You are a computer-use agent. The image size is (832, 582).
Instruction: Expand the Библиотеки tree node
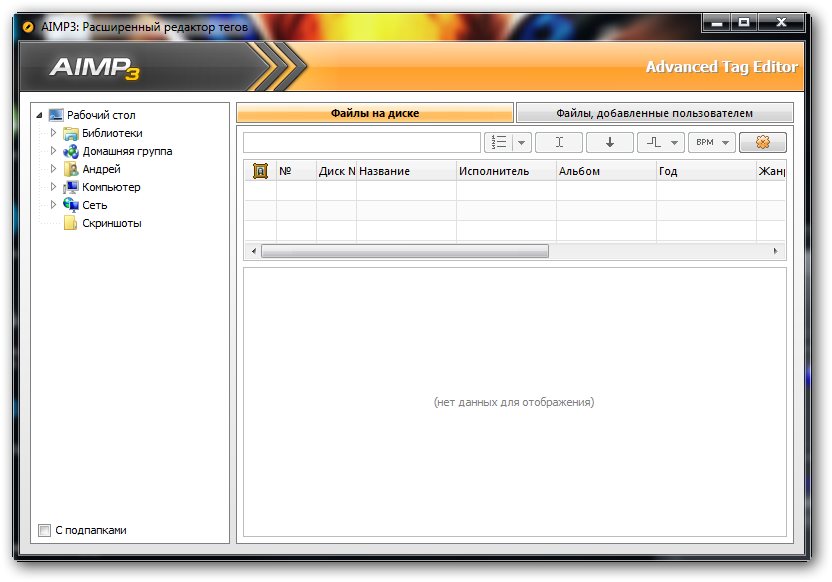[x=54, y=133]
